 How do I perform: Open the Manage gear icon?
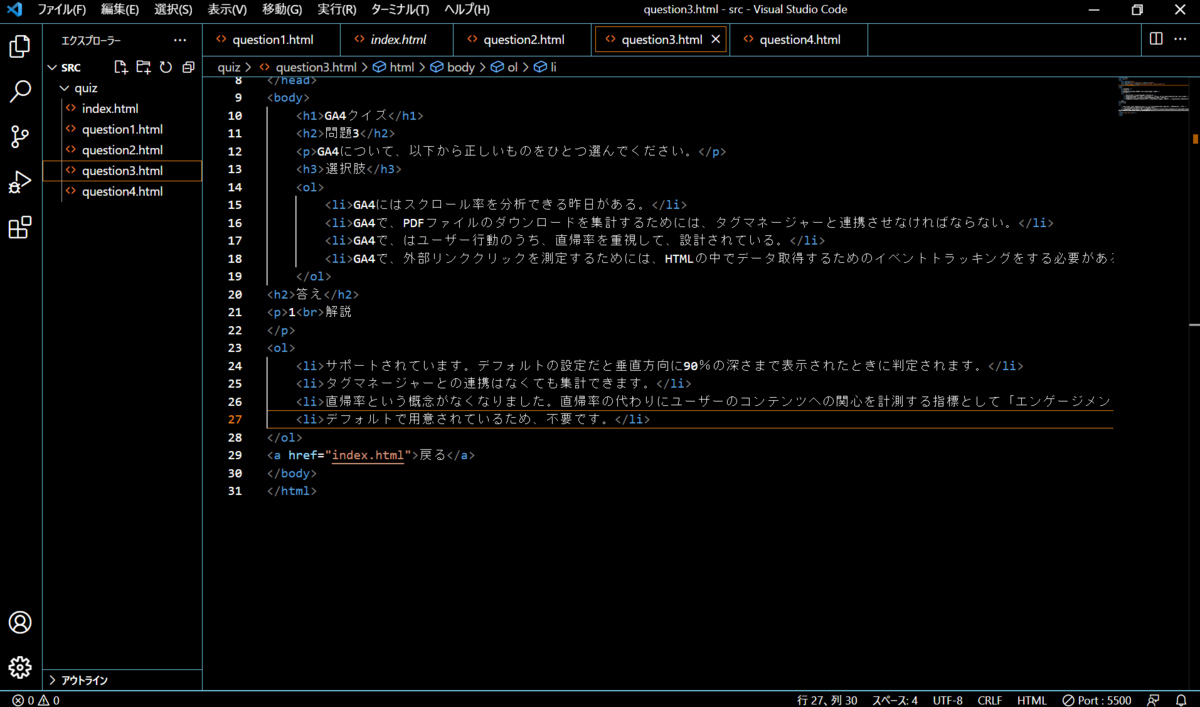click(x=20, y=667)
